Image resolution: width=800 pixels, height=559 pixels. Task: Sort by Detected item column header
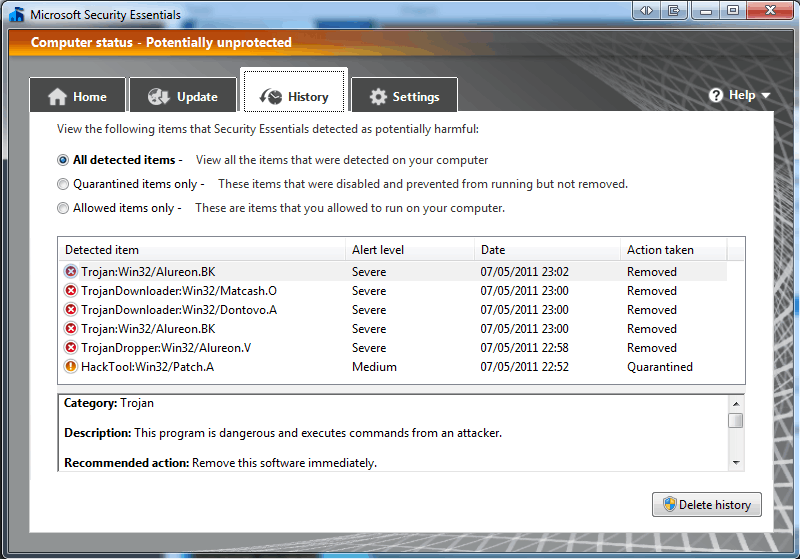(202, 250)
